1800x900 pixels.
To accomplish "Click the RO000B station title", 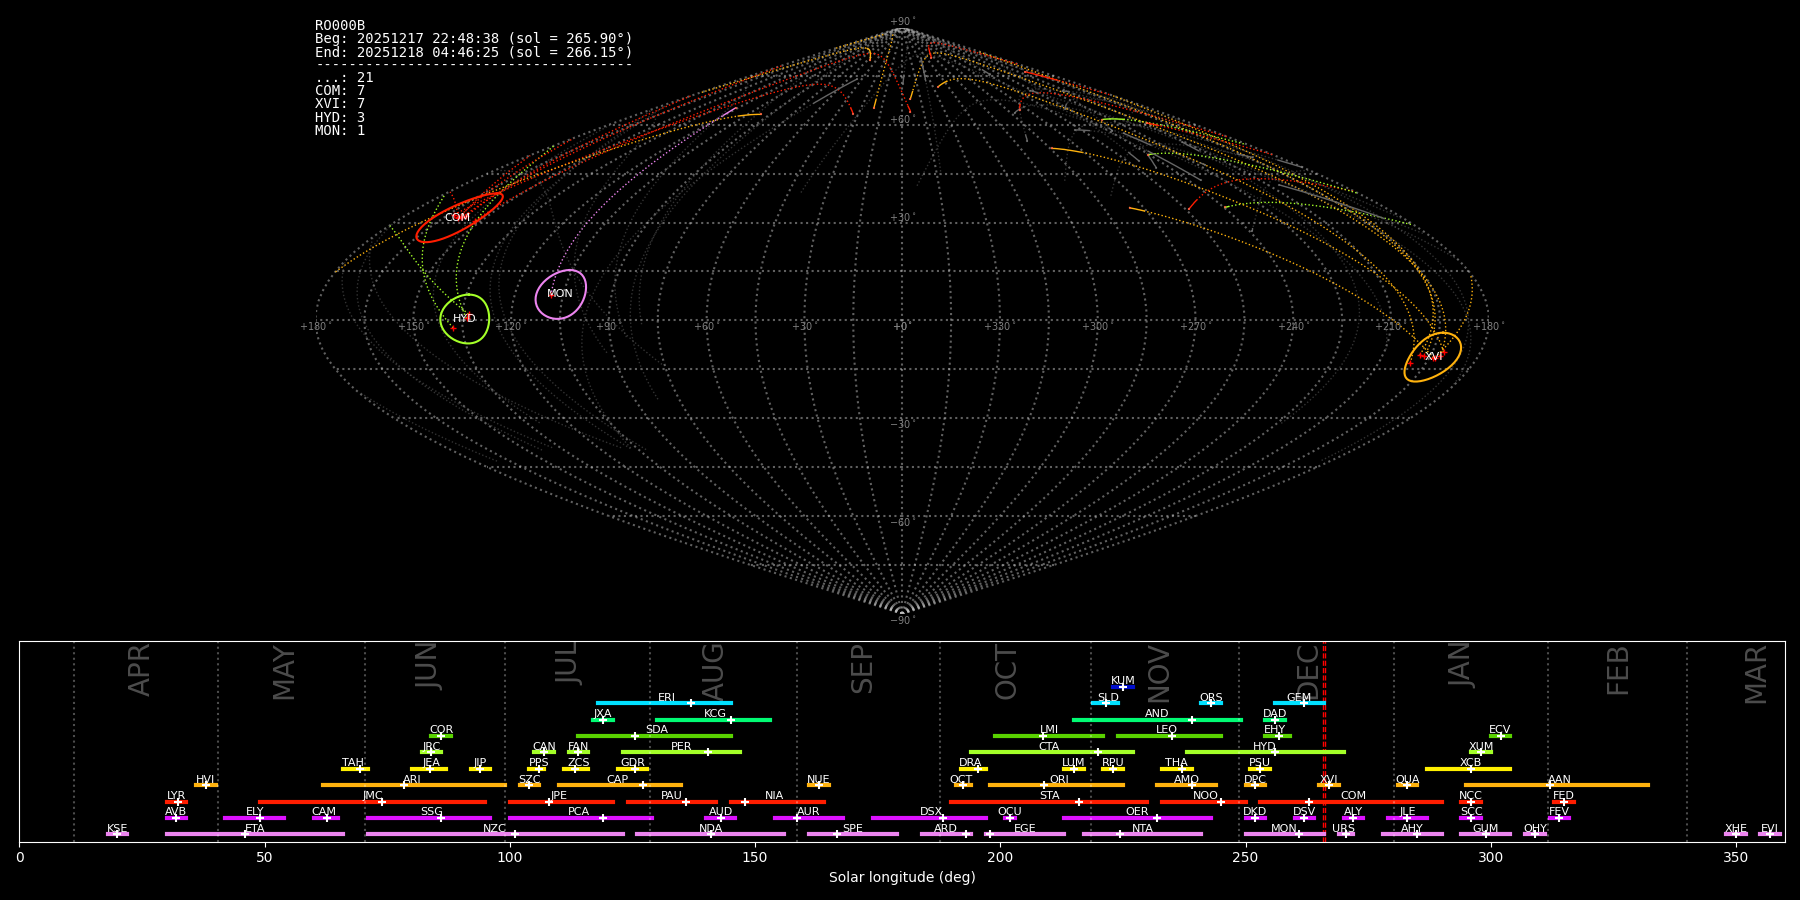I will [x=340, y=26].
